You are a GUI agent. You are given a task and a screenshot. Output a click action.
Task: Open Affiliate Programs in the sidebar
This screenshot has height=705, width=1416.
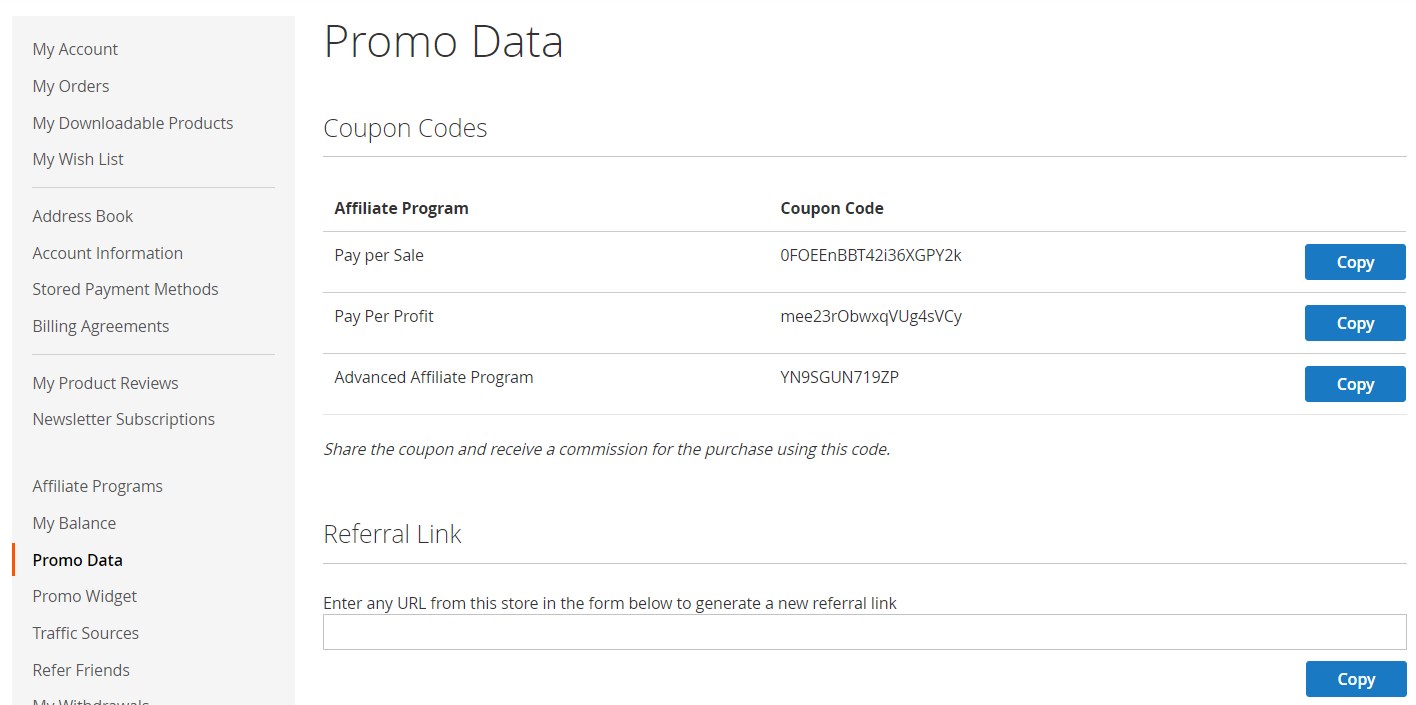[x=98, y=486]
